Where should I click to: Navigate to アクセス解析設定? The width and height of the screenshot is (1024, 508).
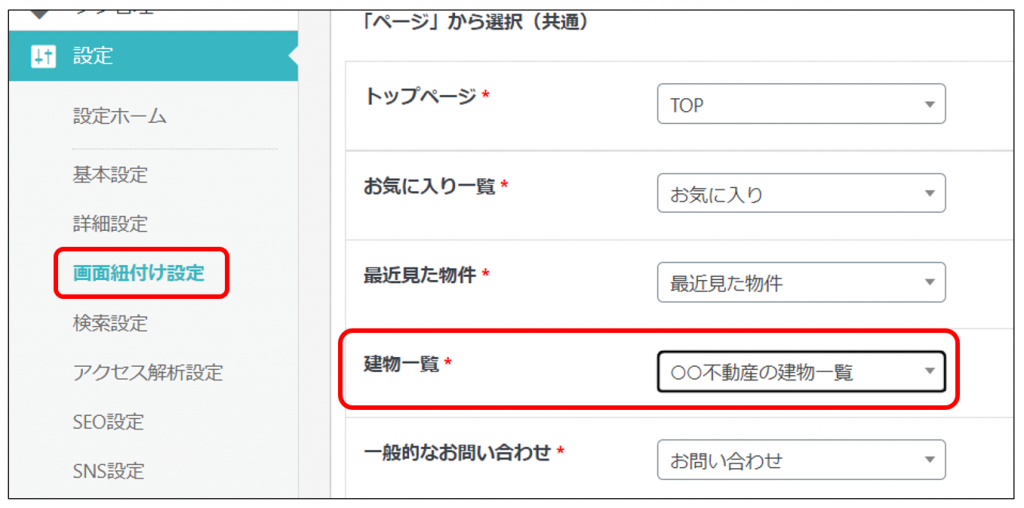coord(147,373)
